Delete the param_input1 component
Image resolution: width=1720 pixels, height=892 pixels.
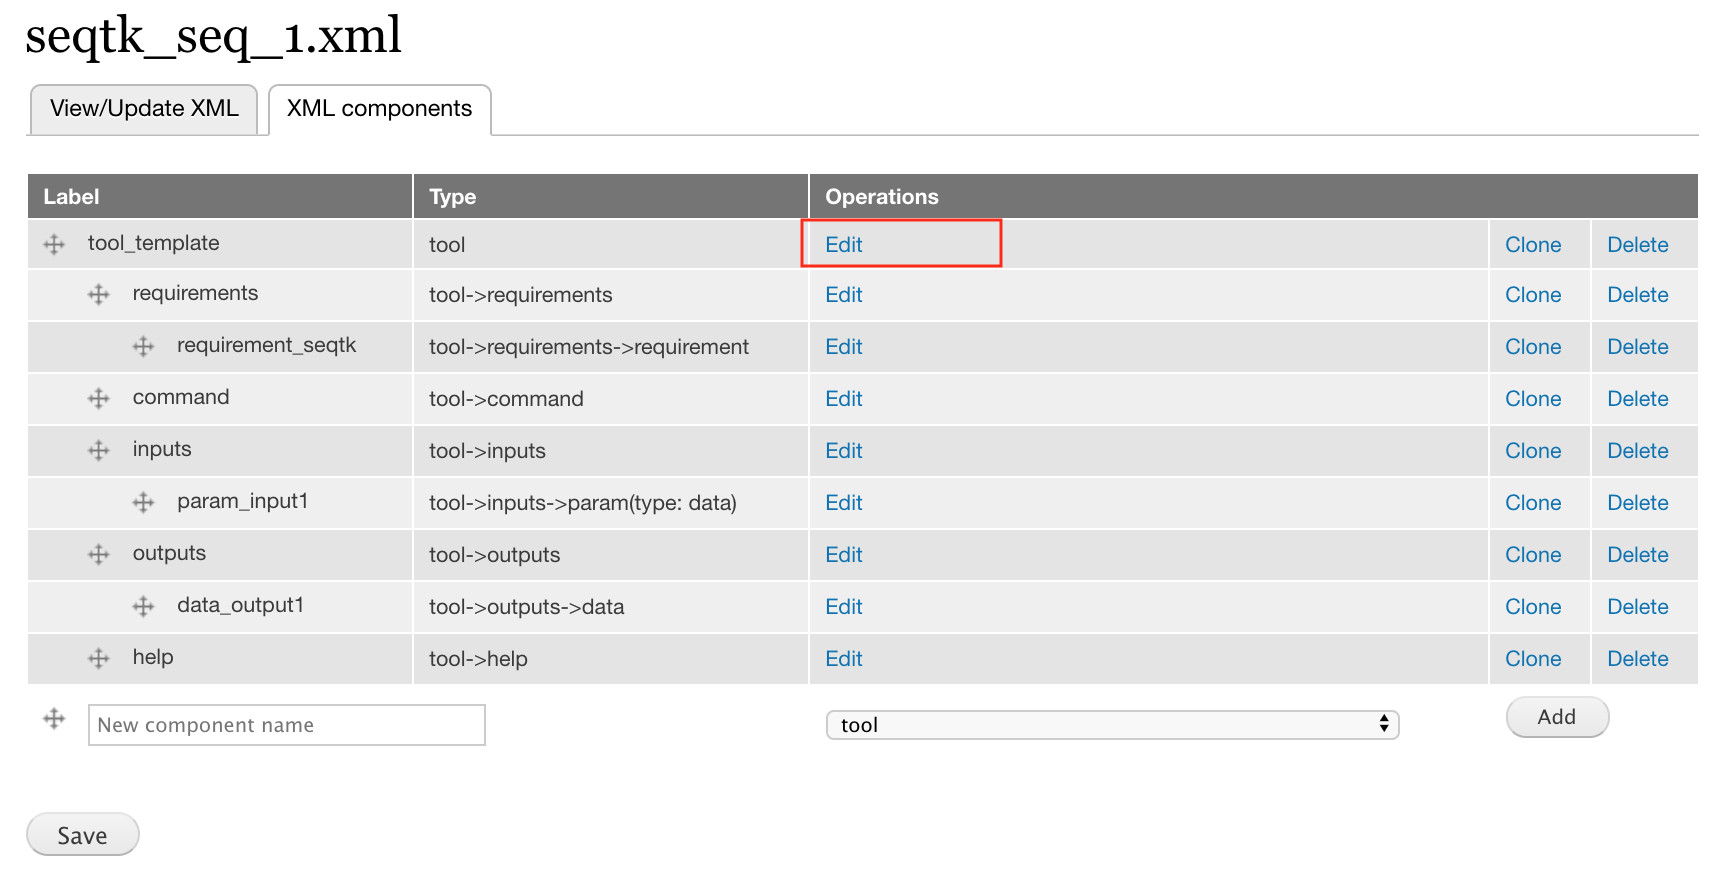coord(1637,503)
